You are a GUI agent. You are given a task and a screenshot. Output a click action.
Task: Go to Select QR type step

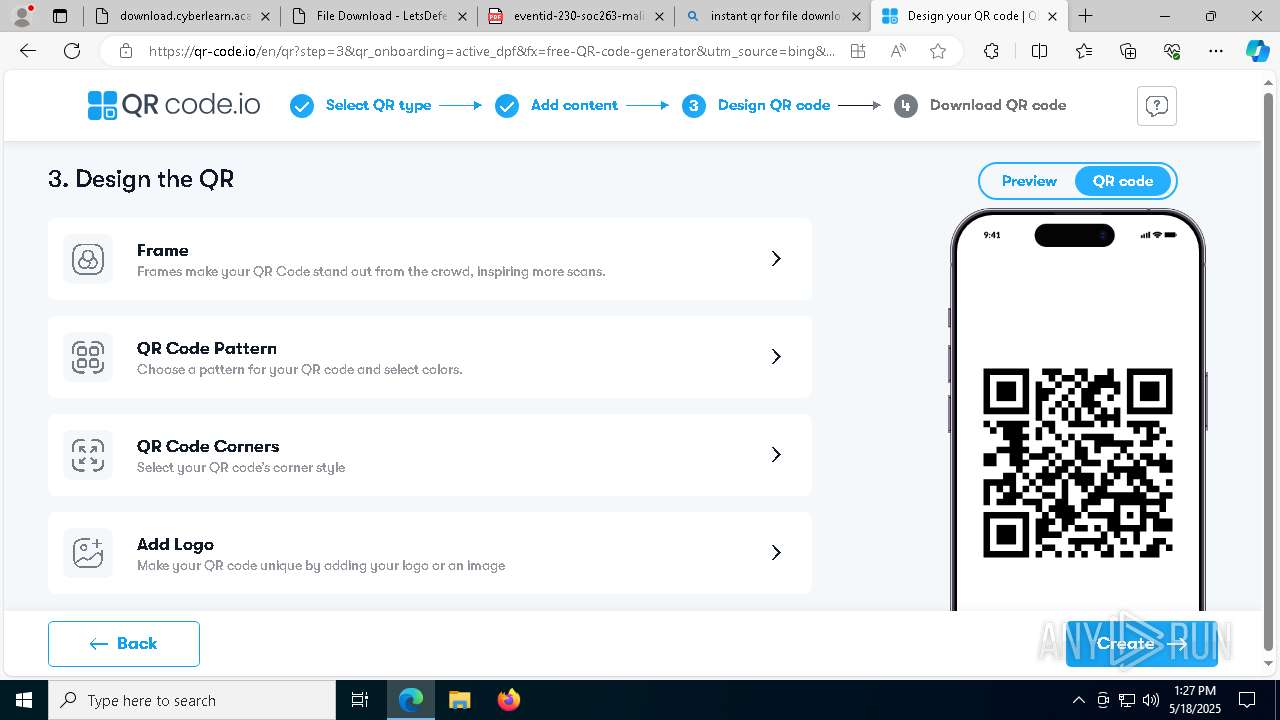(361, 105)
